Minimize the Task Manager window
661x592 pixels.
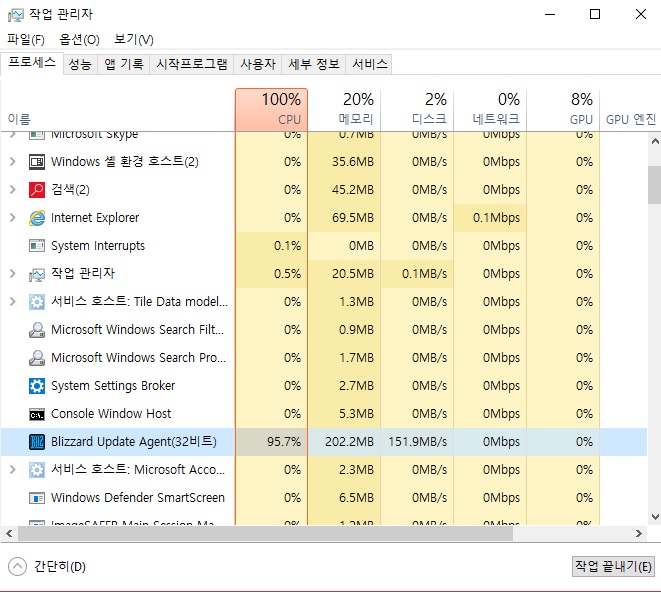[550, 14]
